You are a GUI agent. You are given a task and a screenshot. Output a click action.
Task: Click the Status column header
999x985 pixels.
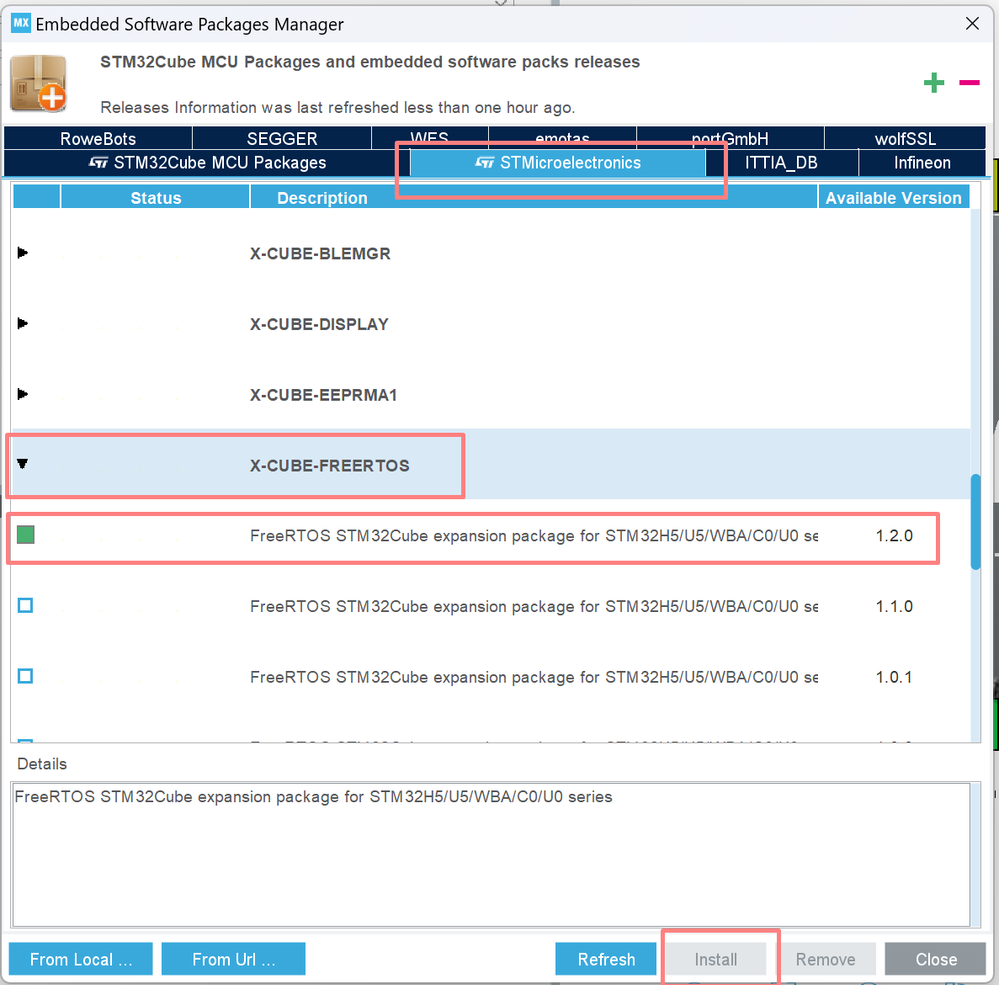155,198
